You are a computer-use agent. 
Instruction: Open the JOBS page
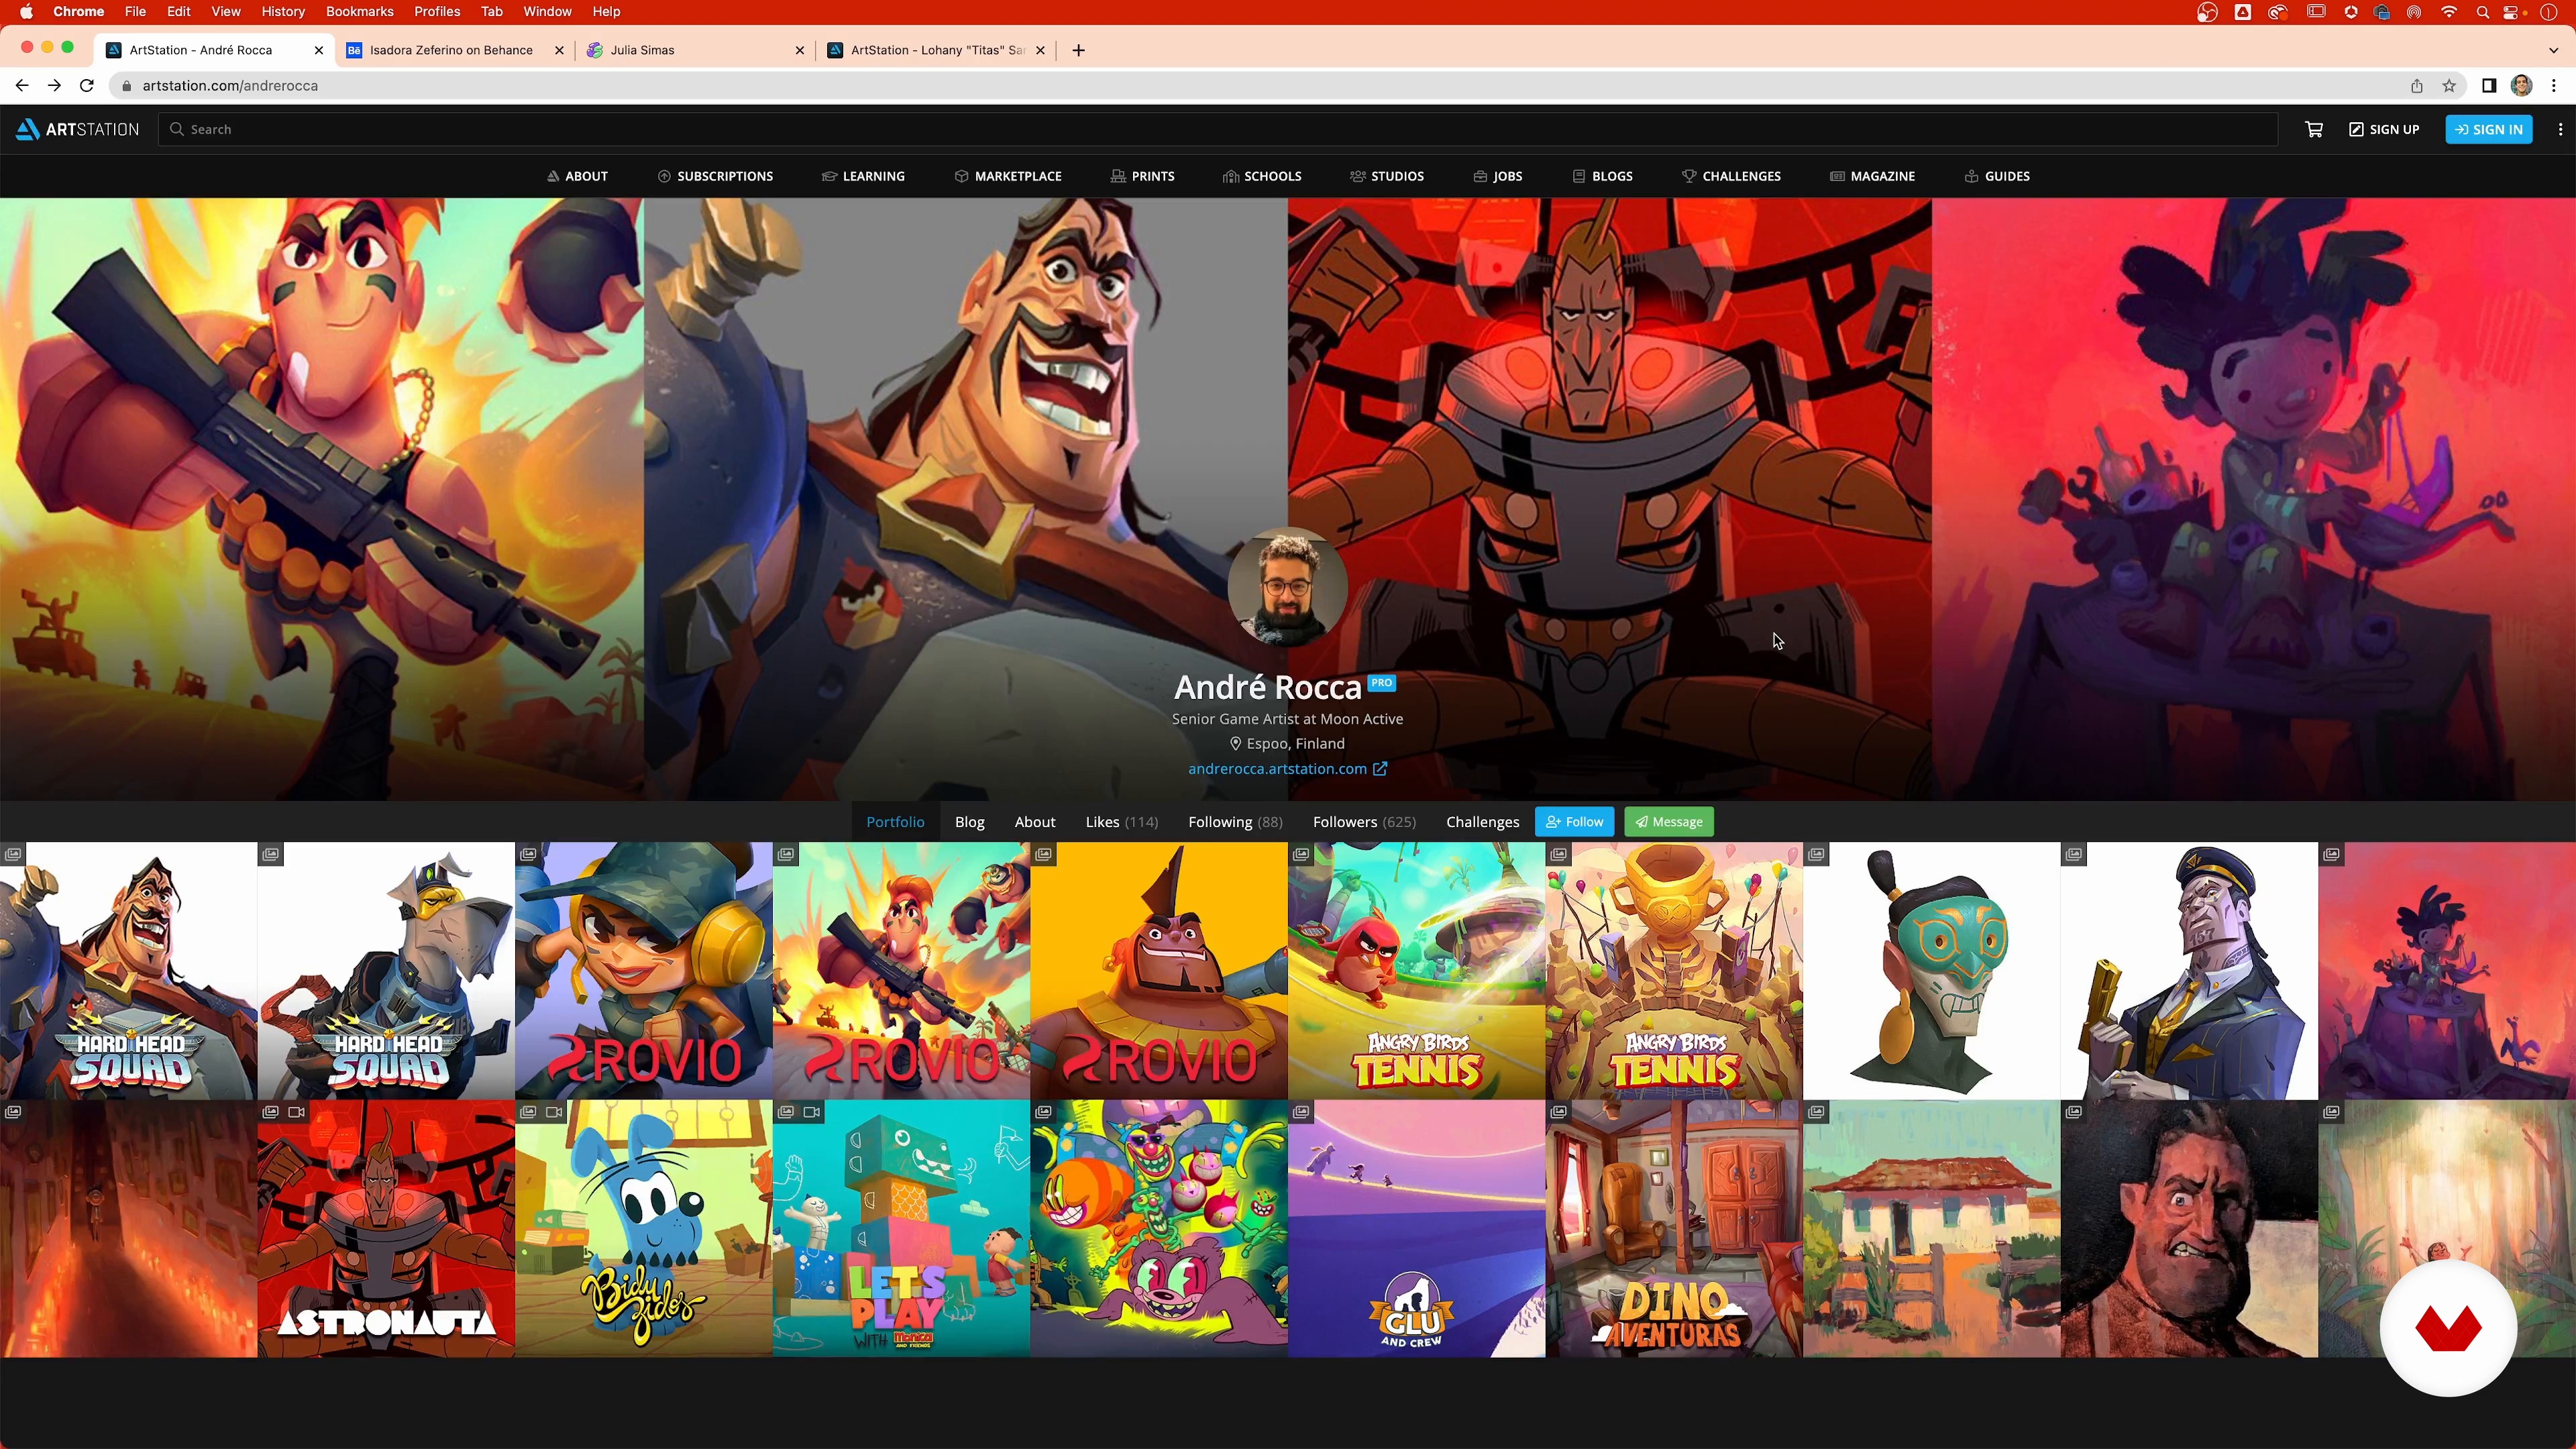click(x=1498, y=176)
